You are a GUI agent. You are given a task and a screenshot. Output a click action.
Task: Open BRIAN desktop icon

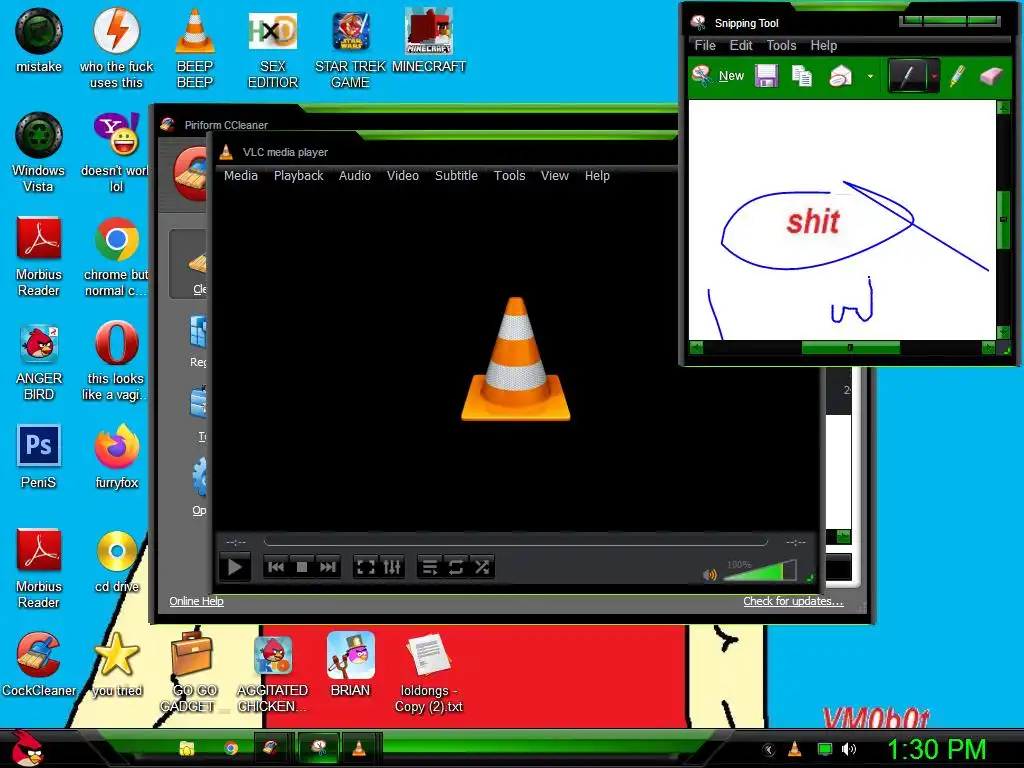(350, 664)
